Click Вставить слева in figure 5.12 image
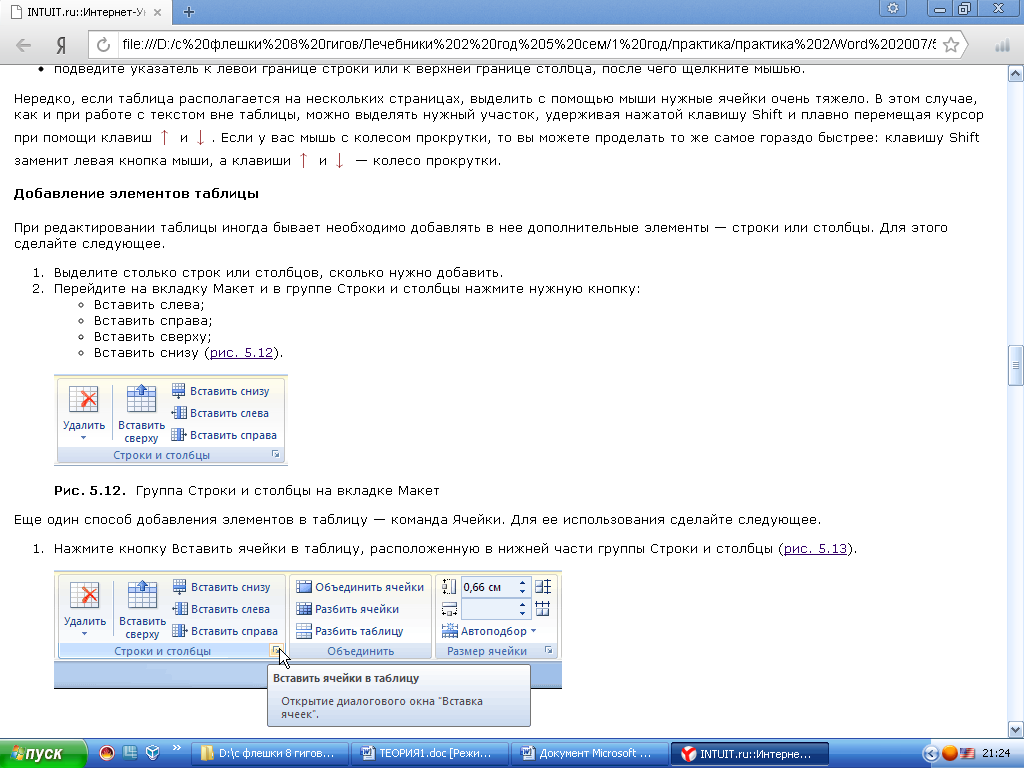This screenshot has width=1024, height=768. [220, 413]
